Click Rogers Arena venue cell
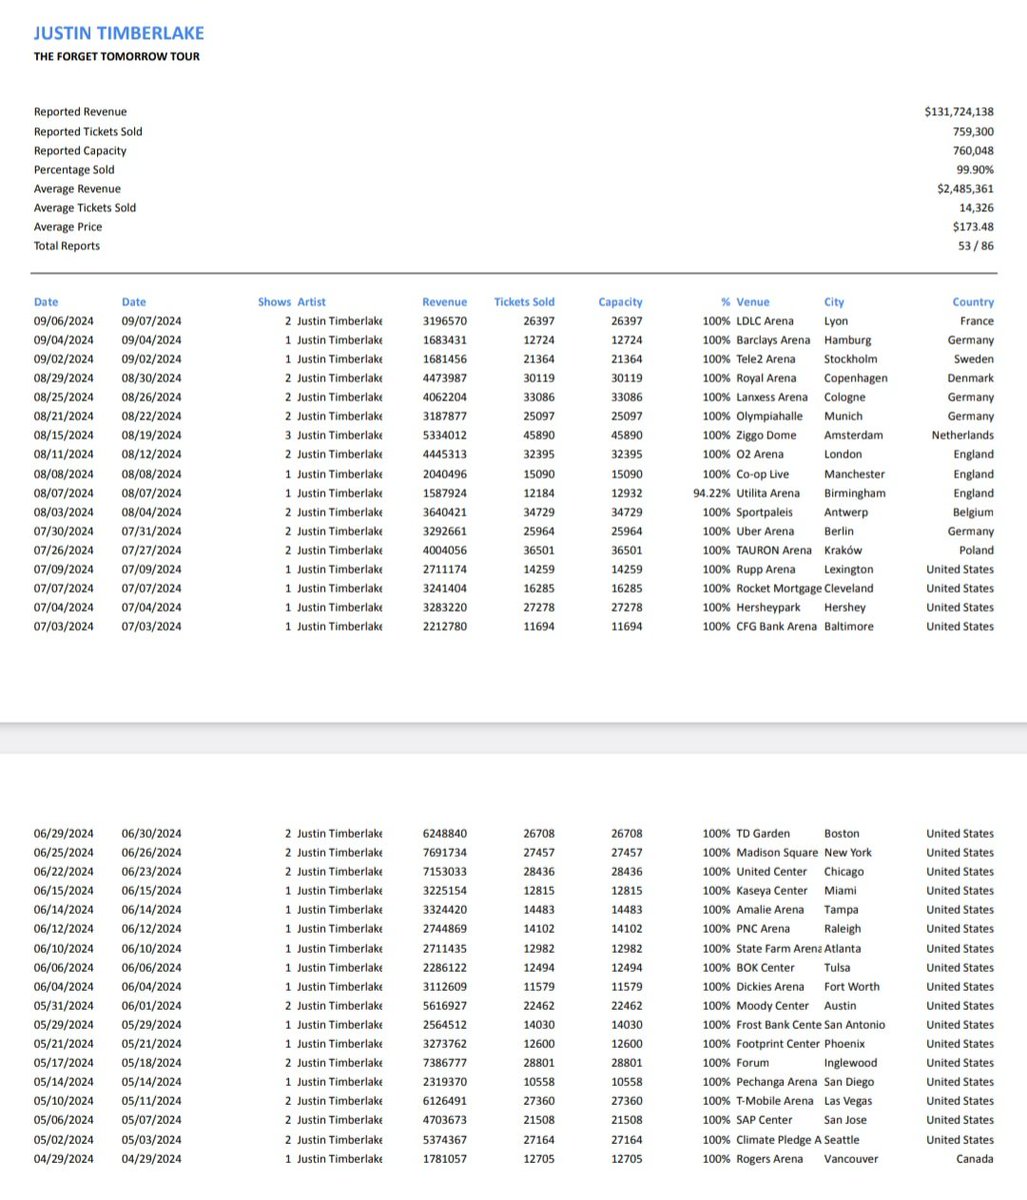Viewport: 1027px width, 1200px height. point(769,1159)
